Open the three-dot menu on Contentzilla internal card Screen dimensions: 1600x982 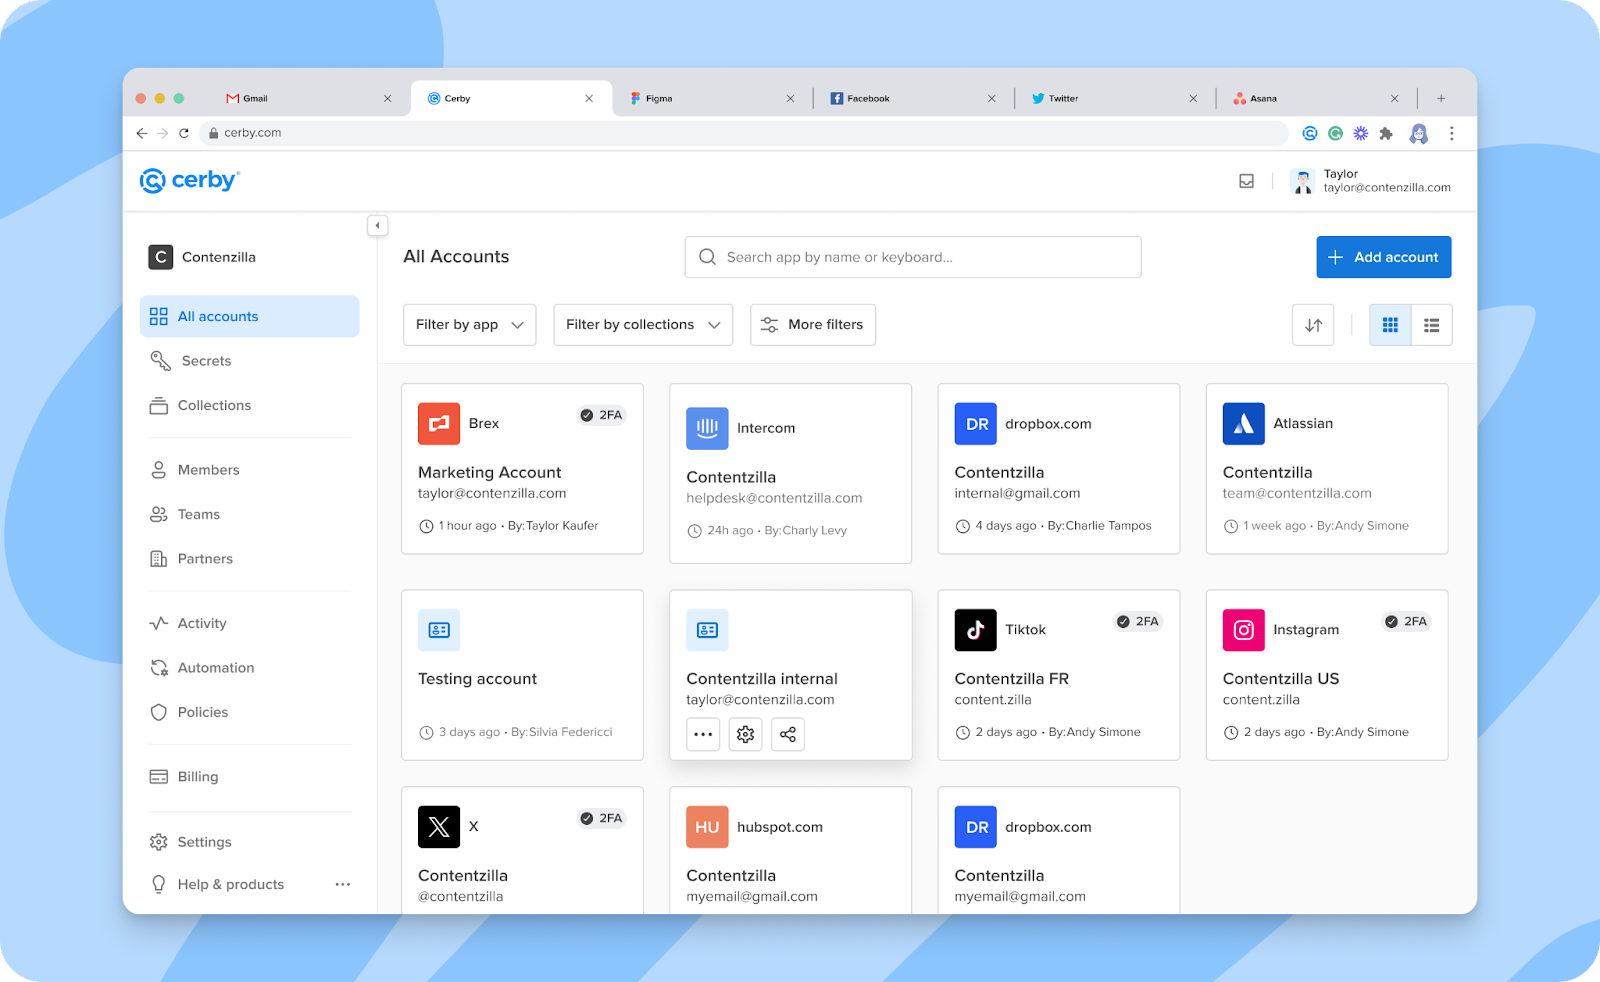point(703,734)
